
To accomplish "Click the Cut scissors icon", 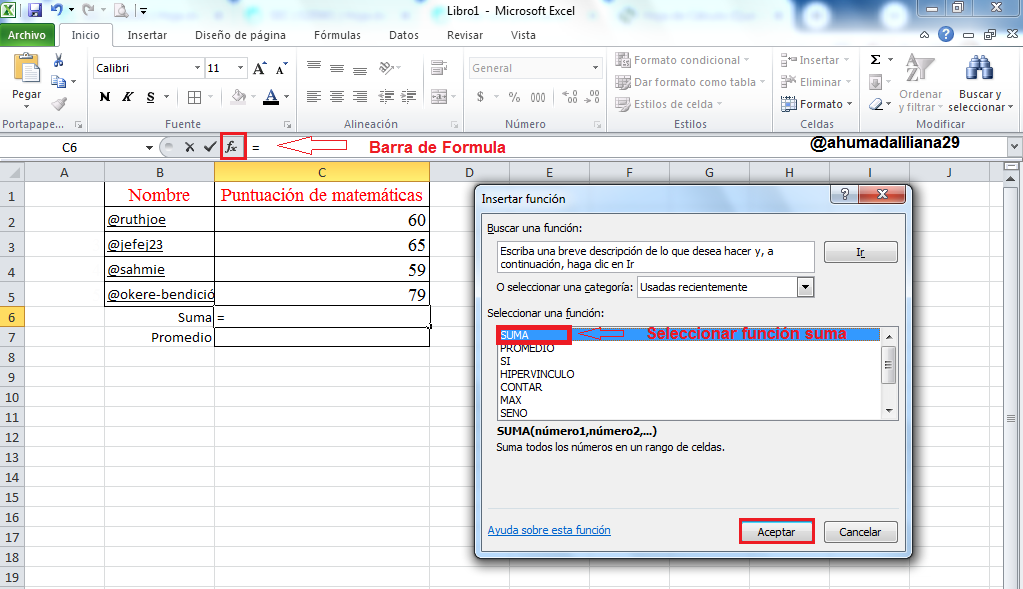I will (59, 61).
